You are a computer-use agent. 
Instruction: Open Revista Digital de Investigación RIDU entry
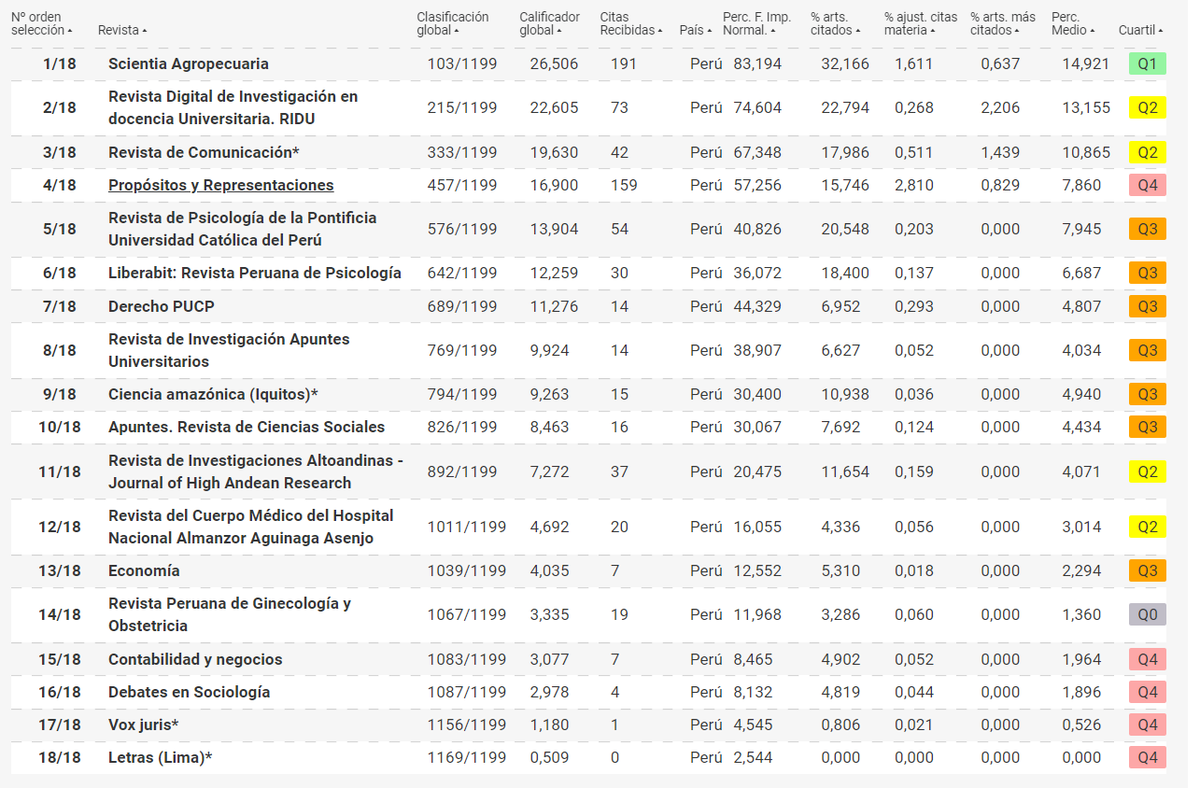click(x=233, y=107)
